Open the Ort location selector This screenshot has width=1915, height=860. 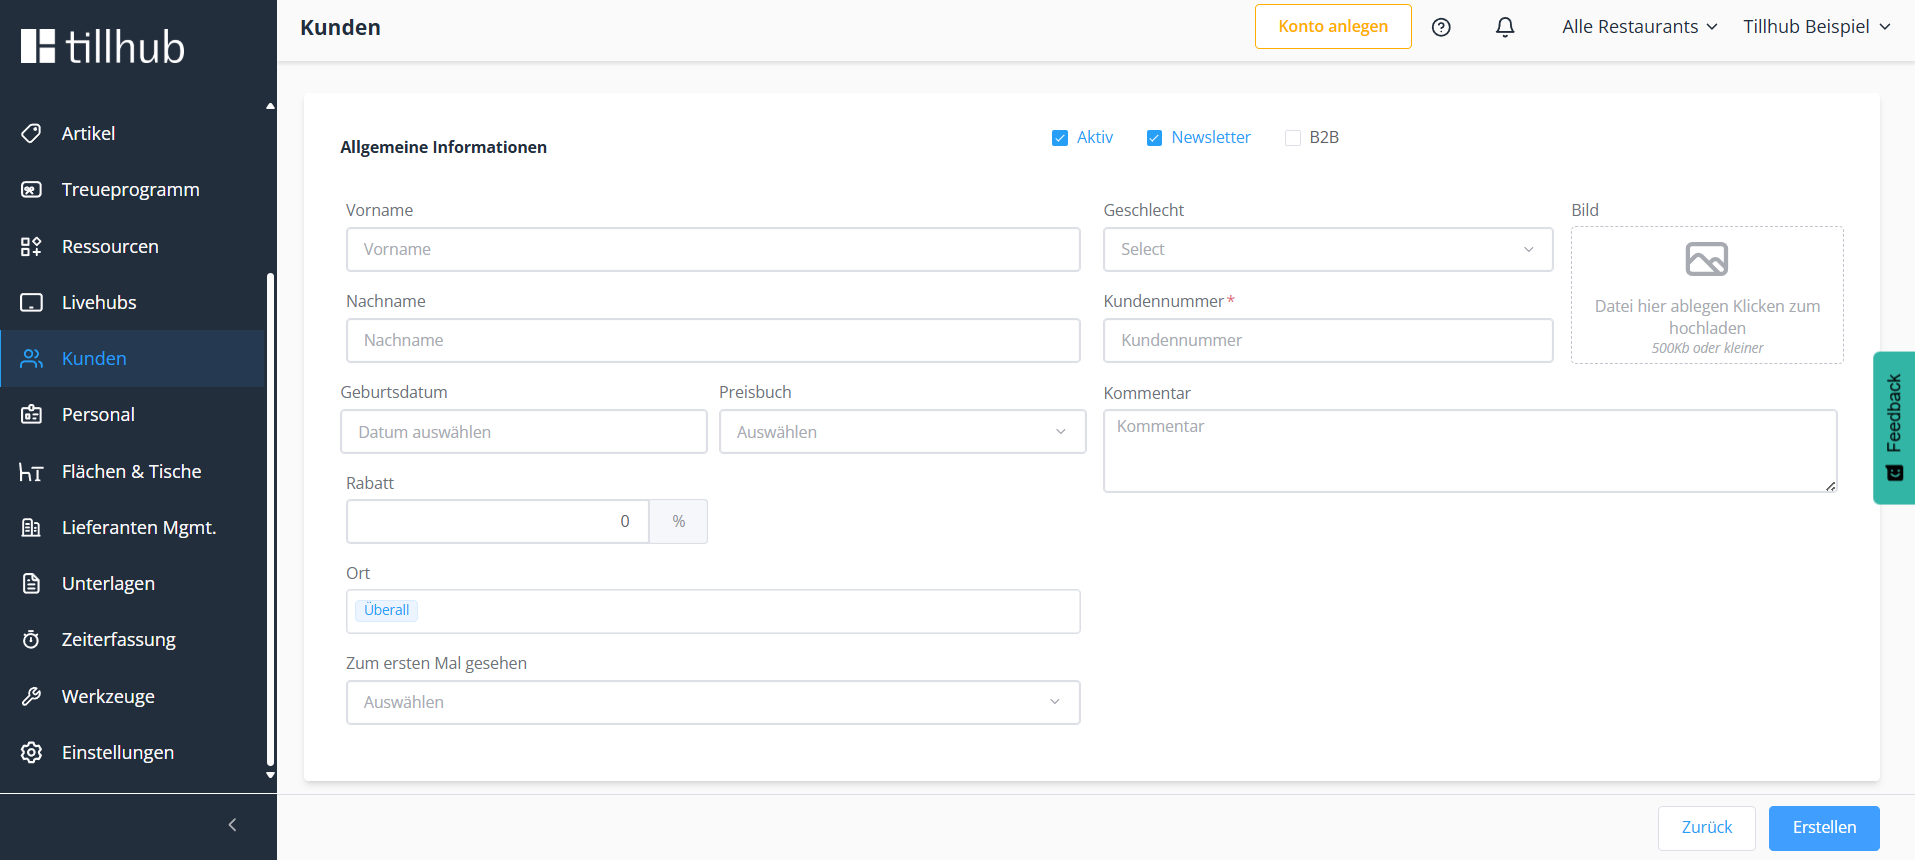(x=713, y=611)
